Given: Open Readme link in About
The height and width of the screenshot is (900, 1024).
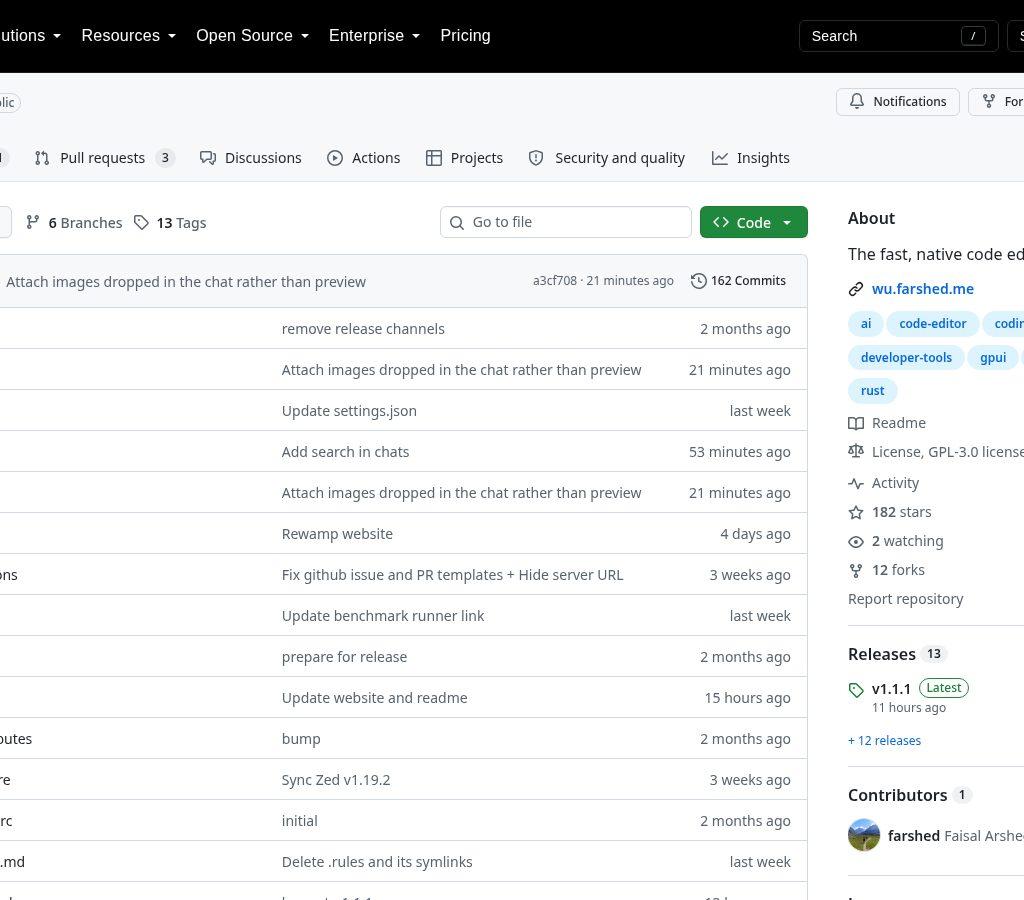Looking at the screenshot, I should tap(898, 423).
